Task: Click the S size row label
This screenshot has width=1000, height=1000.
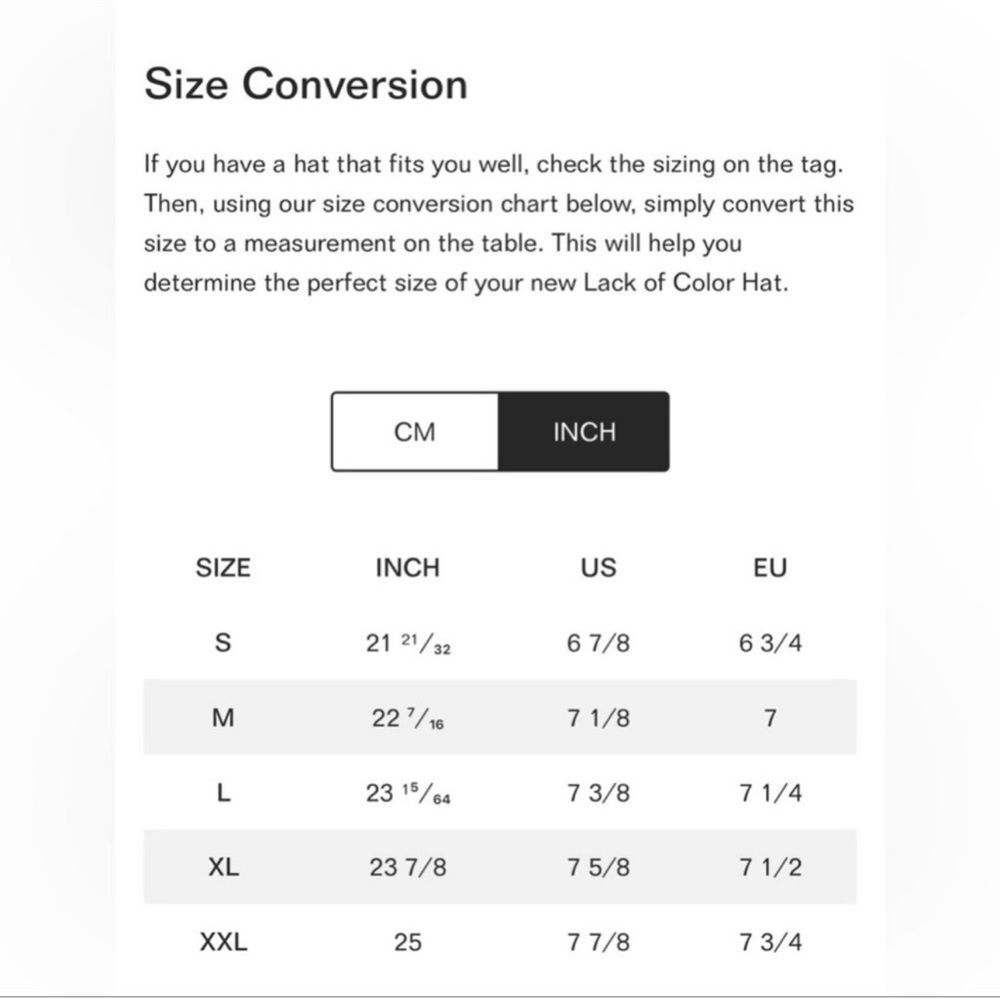Action: point(223,642)
